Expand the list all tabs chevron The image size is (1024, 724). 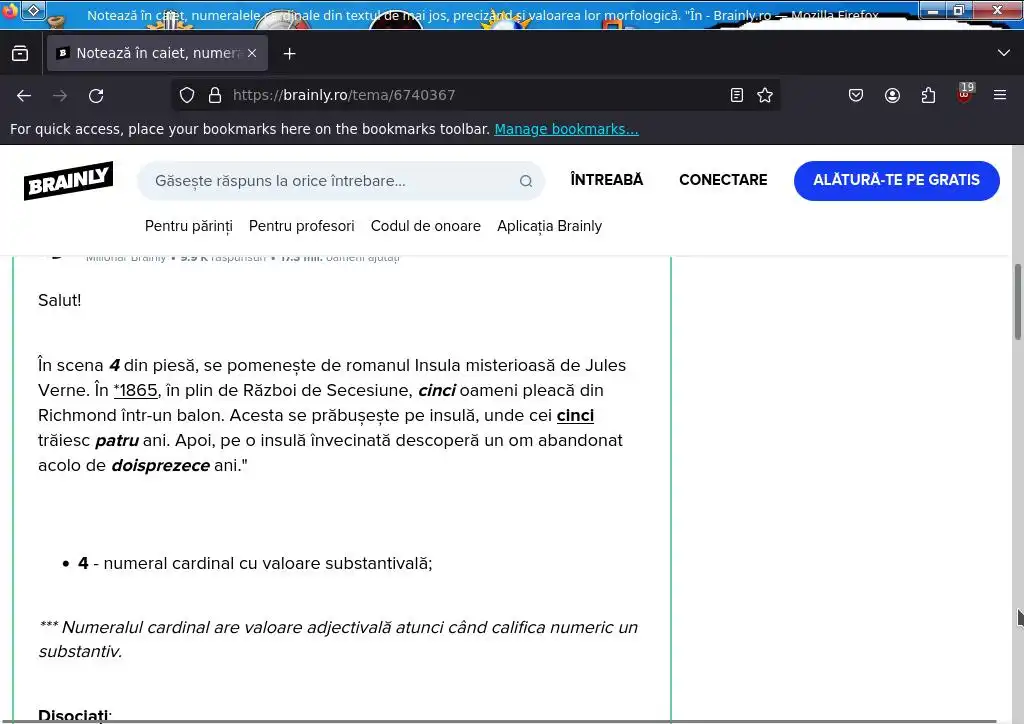1004,53
